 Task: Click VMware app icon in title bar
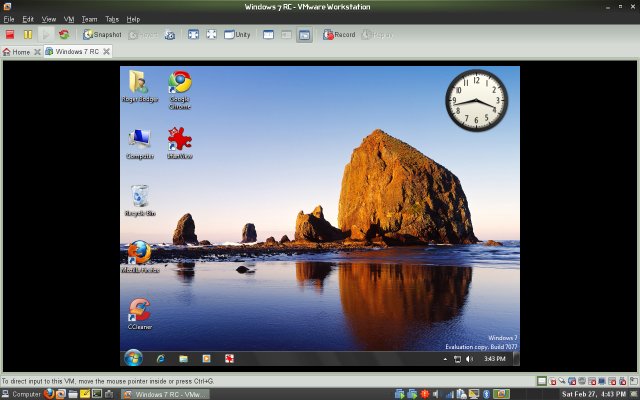[x=7, y=6]
